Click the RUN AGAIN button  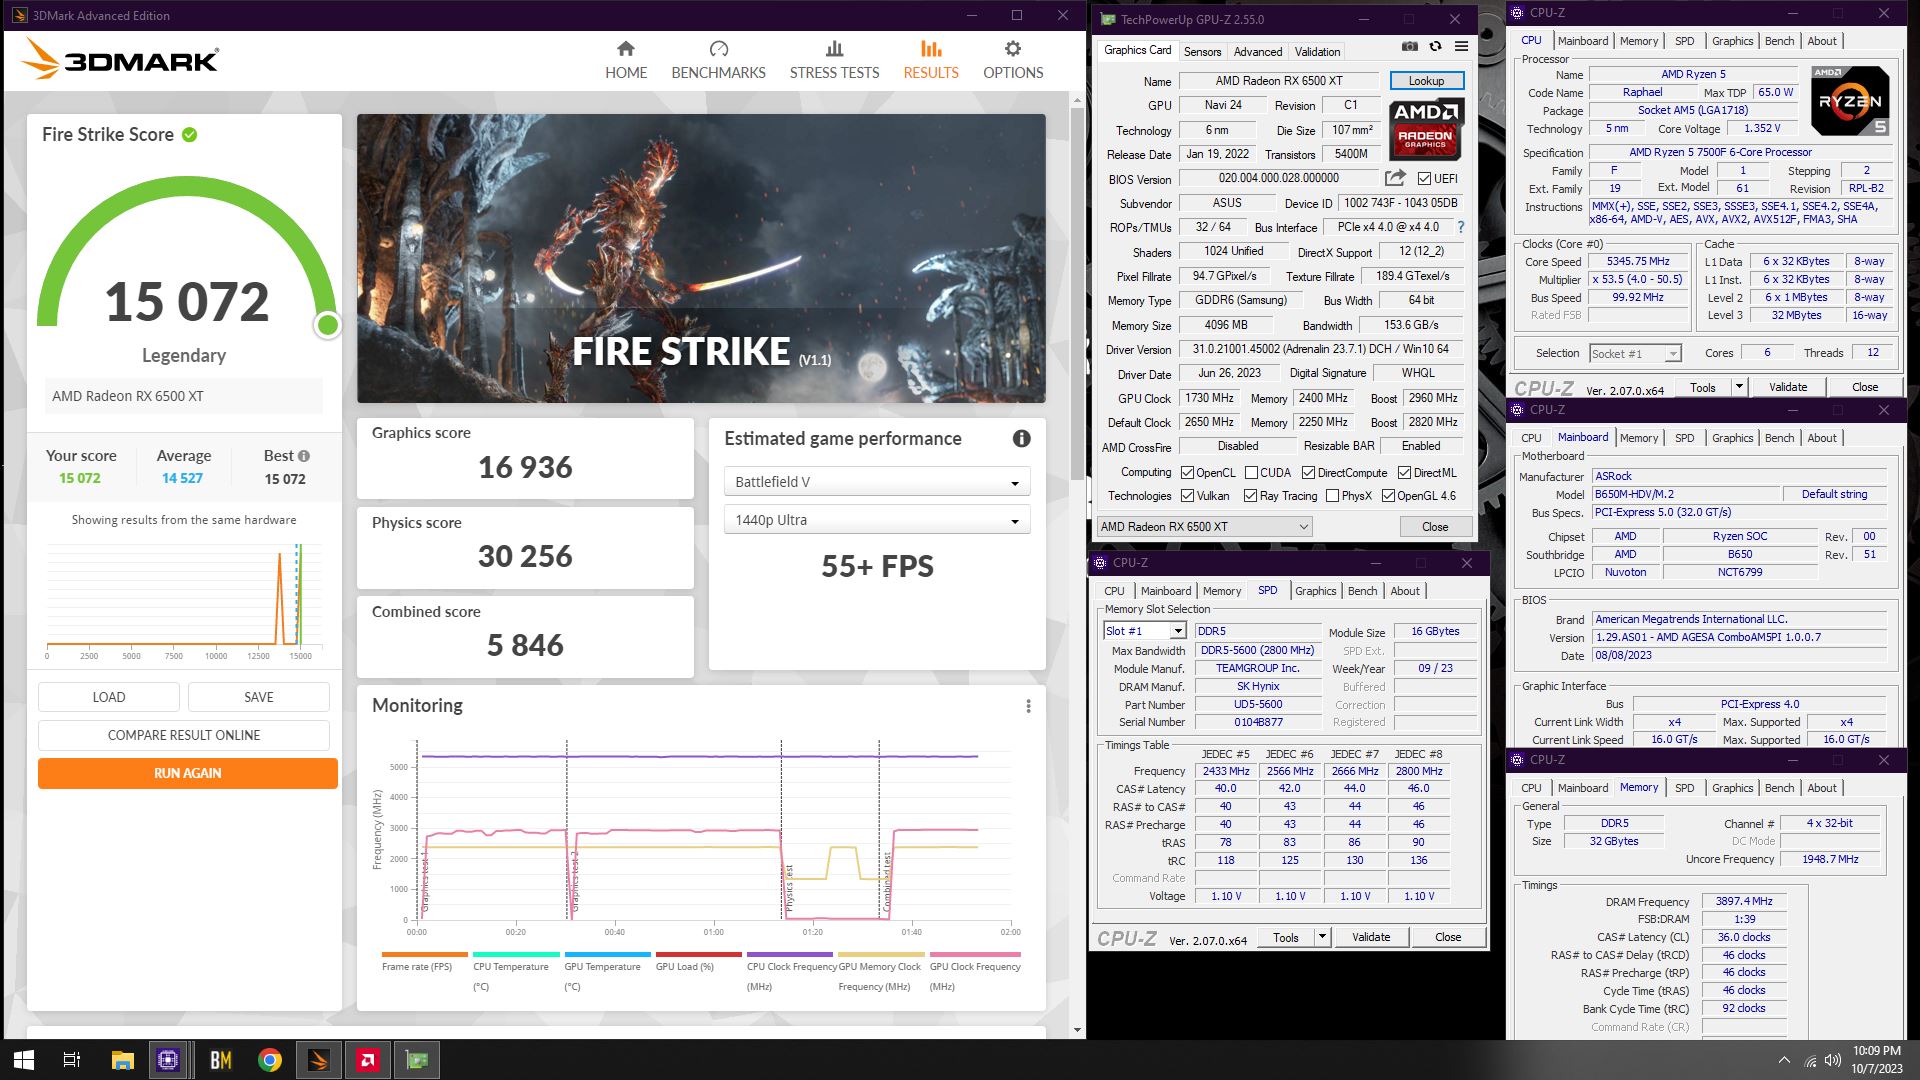click(x=188, y=773)
